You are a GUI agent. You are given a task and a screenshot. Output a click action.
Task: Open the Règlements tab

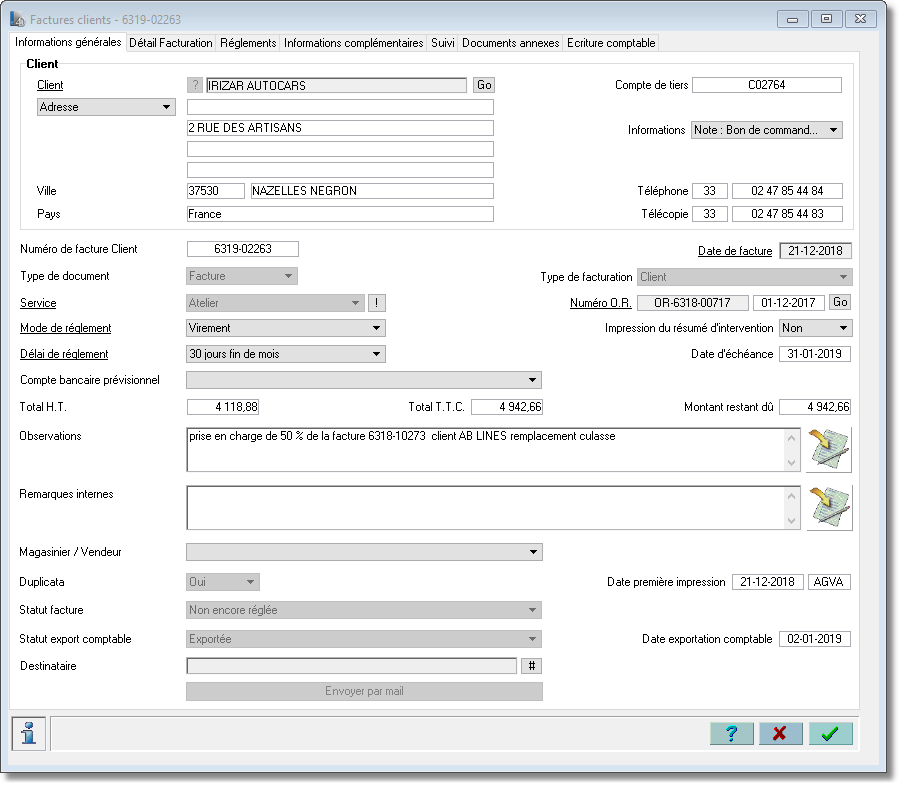point(248,43)
